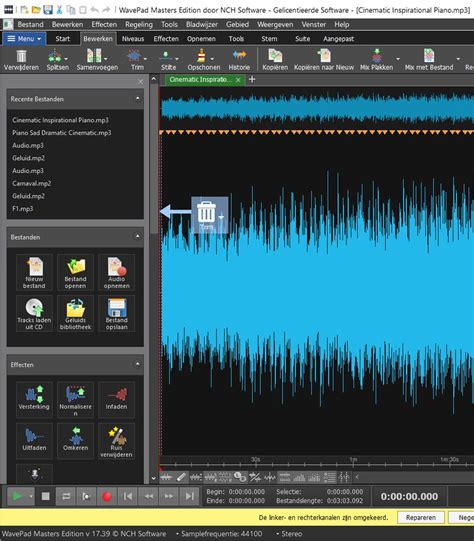Apply the Versterking effect icon
This screenshot has height=541, width=474.
[x=34, y=400]
